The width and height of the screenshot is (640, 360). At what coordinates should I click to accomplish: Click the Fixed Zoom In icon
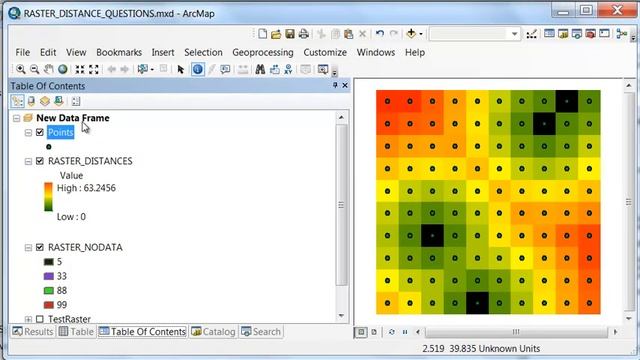click(80, 69)
